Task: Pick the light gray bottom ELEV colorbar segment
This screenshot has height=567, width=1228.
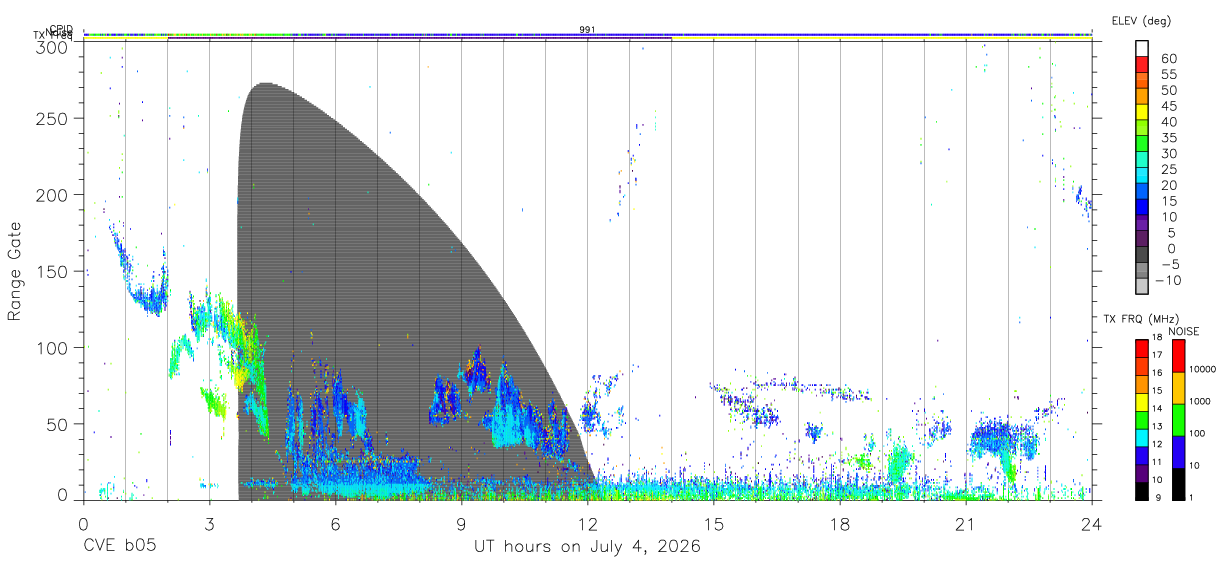Action: [x=1143, y=285]
